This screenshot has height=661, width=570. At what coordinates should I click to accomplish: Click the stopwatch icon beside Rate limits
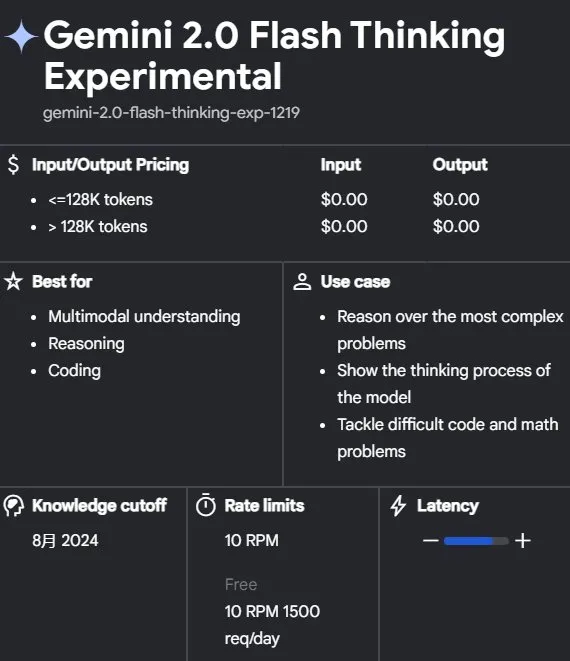pyautogui.click(x=206, y=505)
